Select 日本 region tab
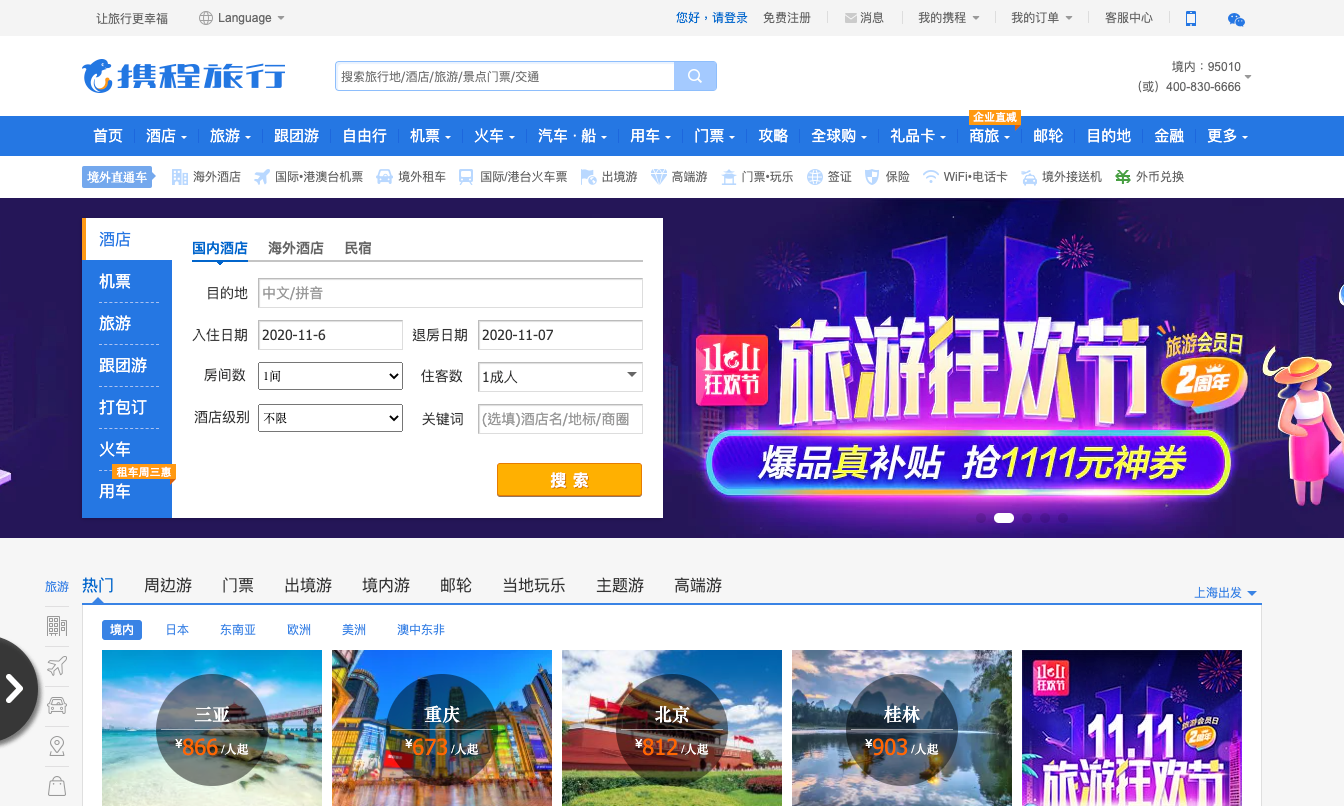Image resolution: width=1344 pixels, height=806 pixels. pos(177,630)
